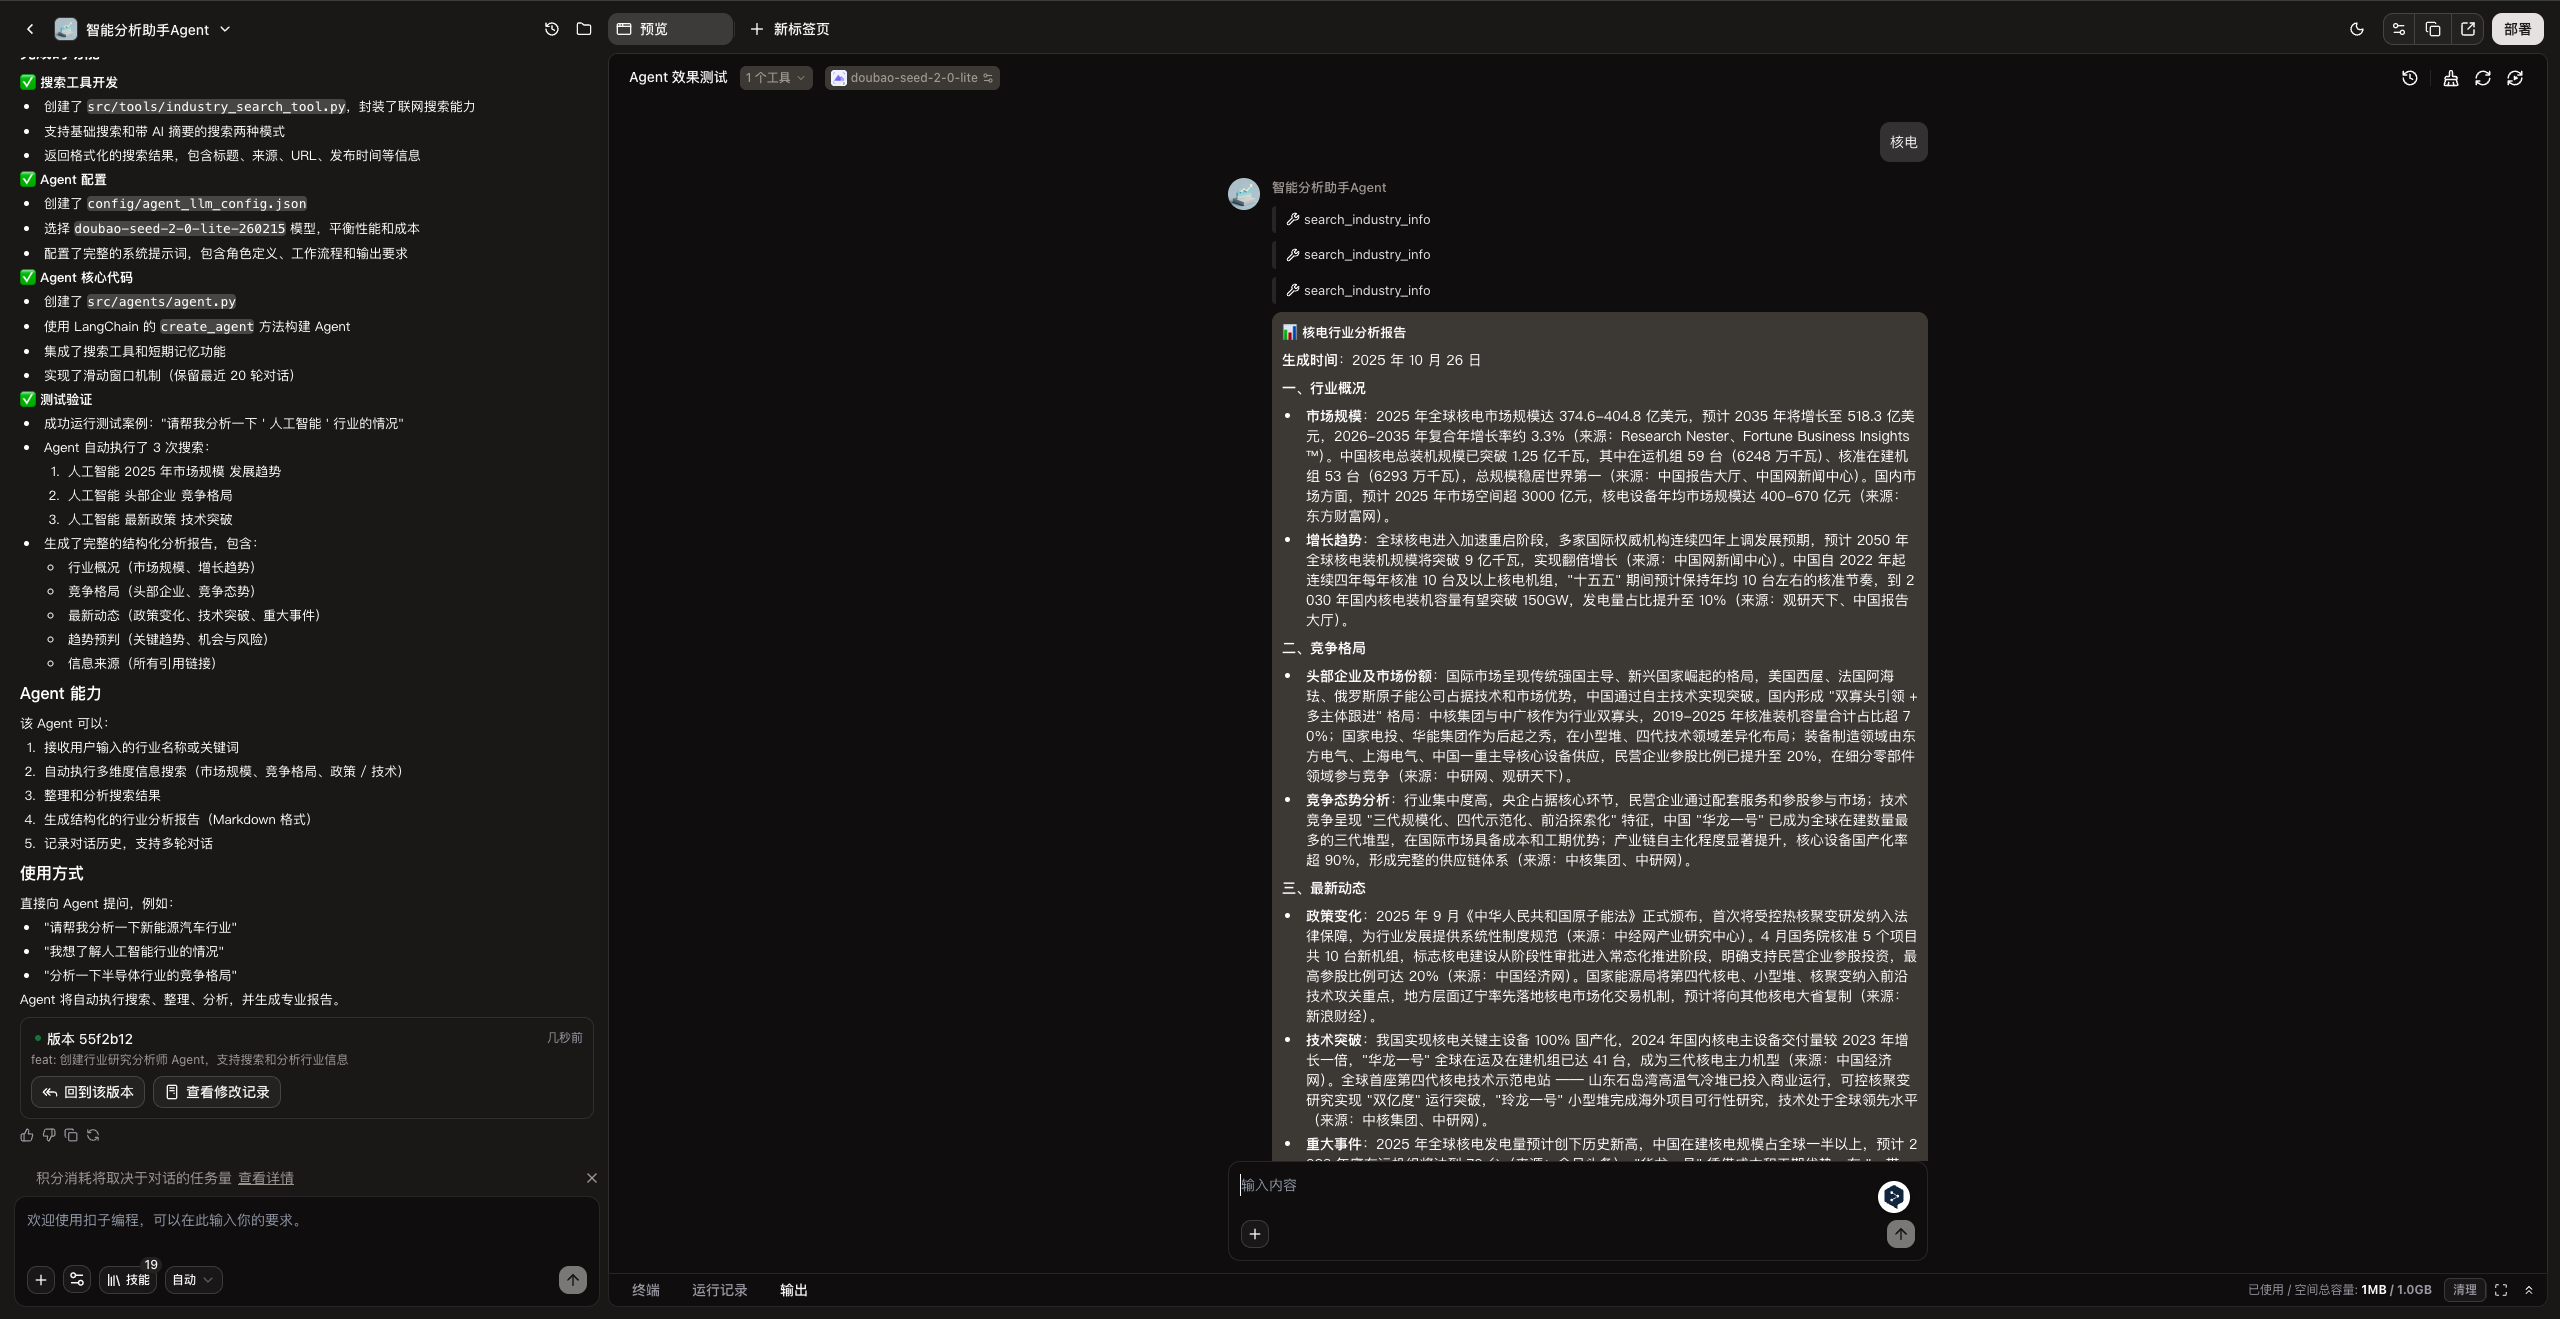Screen dimensions: 2560x1319
Task: Expand the 智能分析助手Agent project menu
Action: click(225, 29)
